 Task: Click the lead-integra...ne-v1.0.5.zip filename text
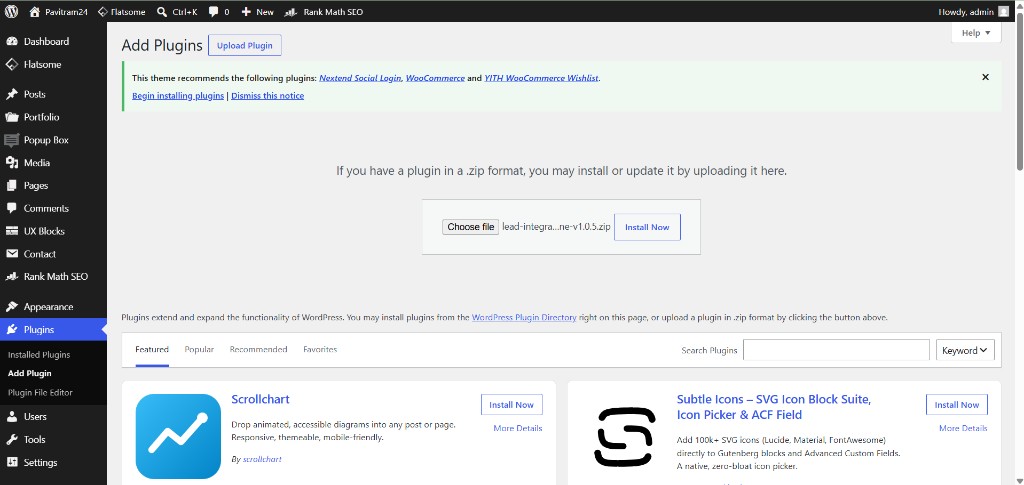(556, 227)
